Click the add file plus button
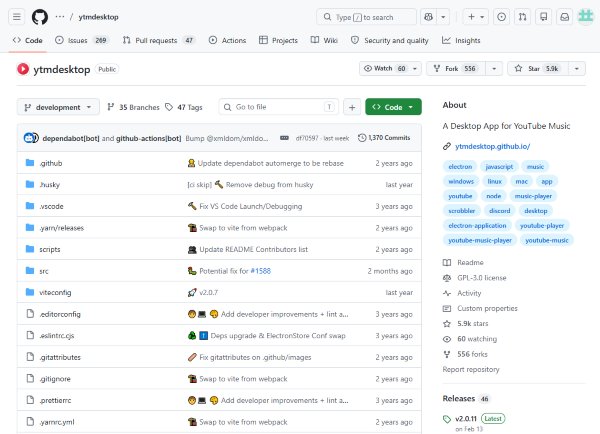 click(x=352, y=107)
